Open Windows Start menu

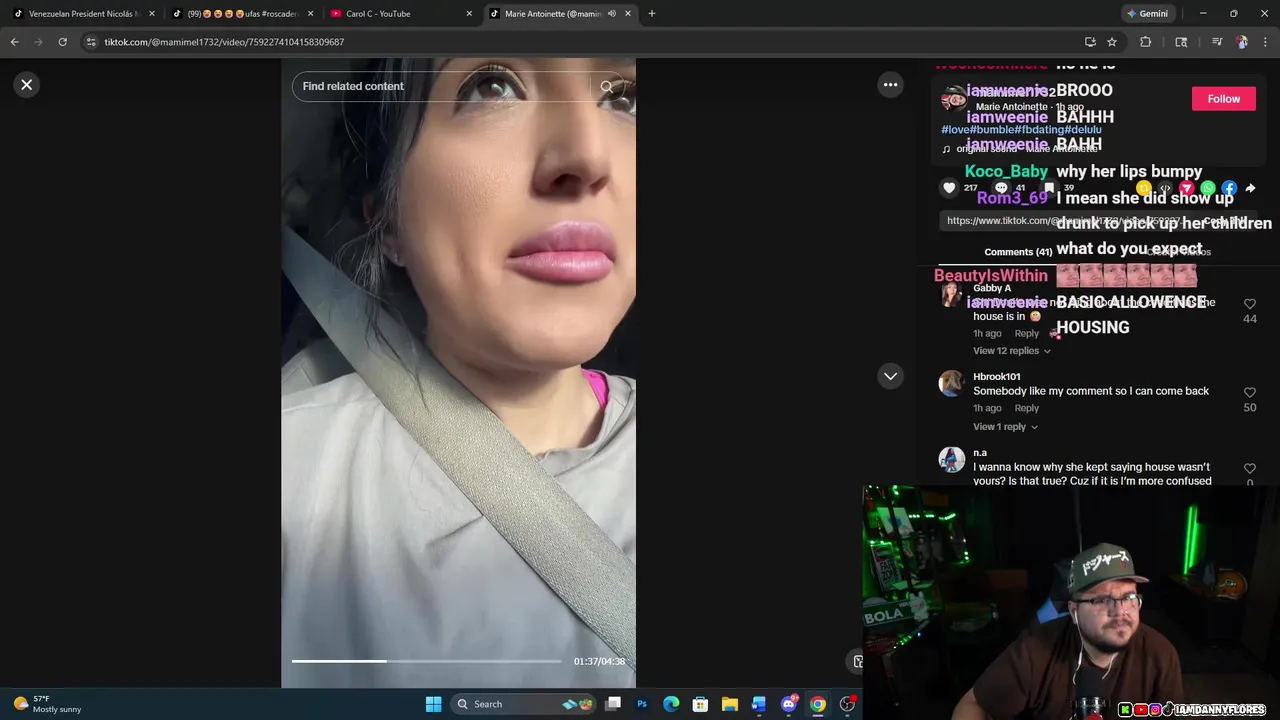433,704
